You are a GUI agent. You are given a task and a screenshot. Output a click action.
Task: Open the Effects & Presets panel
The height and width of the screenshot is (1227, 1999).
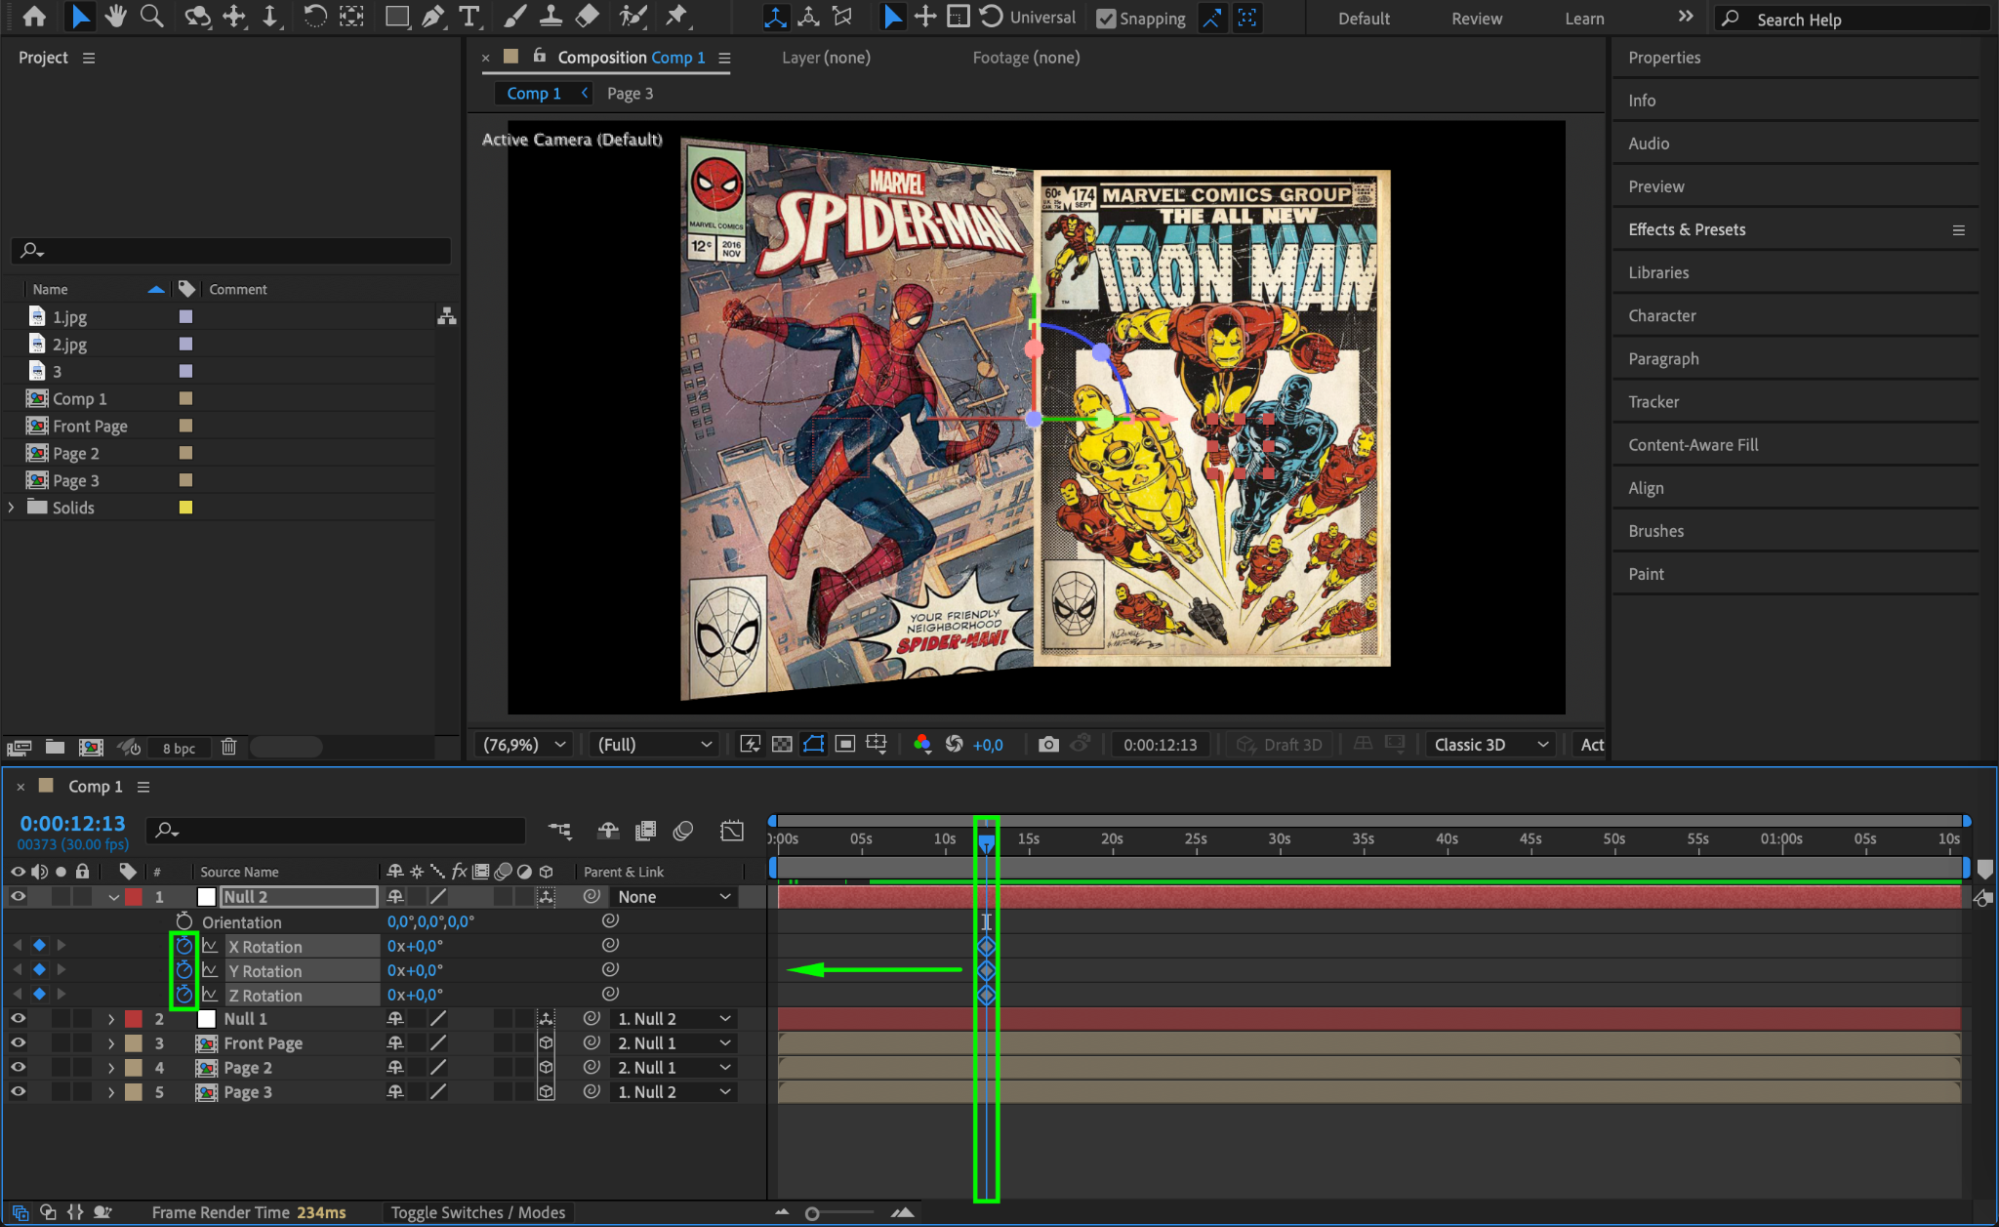pos(1686,229)
